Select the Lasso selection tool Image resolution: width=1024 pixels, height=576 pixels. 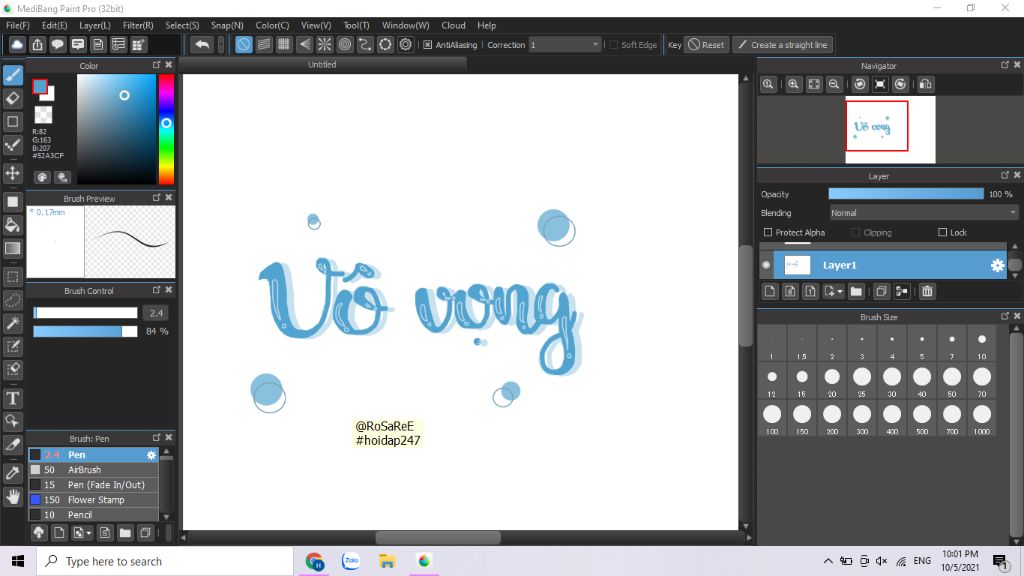(12, 300)
